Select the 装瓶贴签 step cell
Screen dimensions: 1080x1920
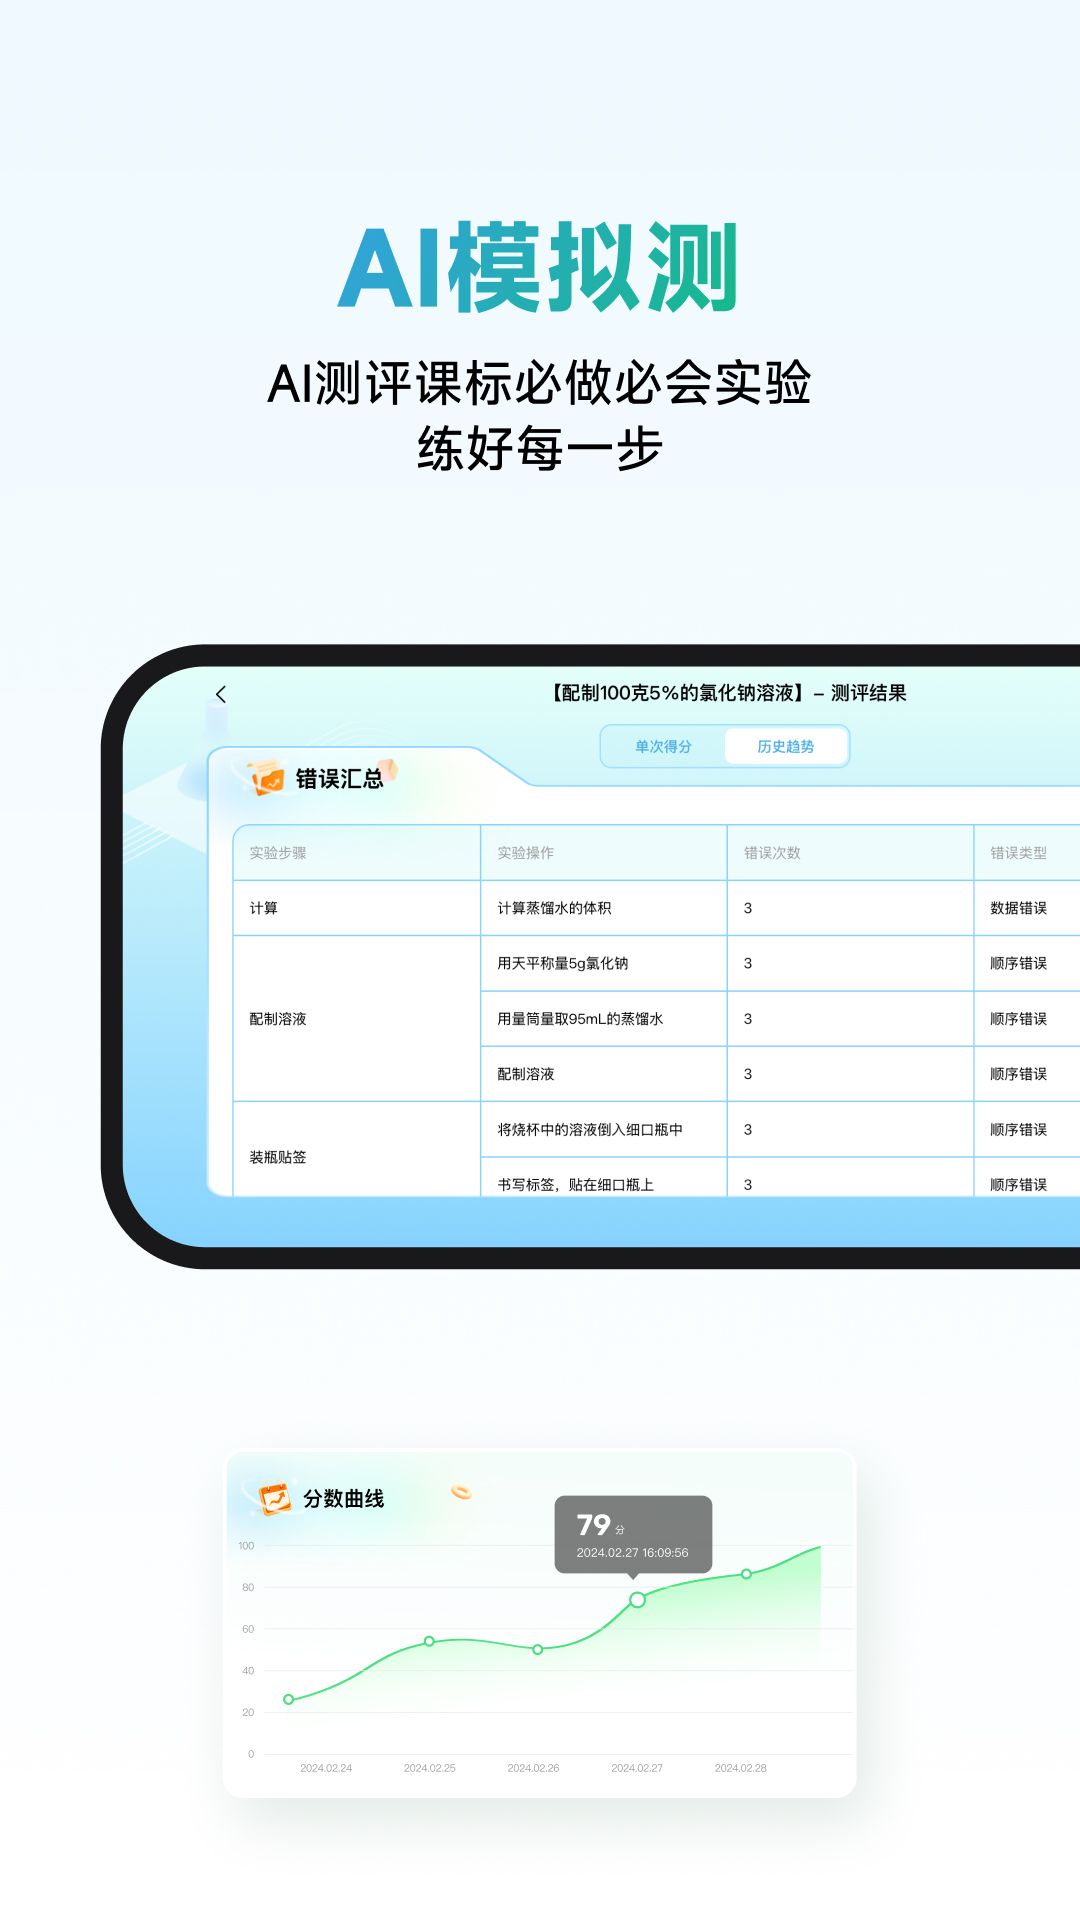(x=278, y=1157)
